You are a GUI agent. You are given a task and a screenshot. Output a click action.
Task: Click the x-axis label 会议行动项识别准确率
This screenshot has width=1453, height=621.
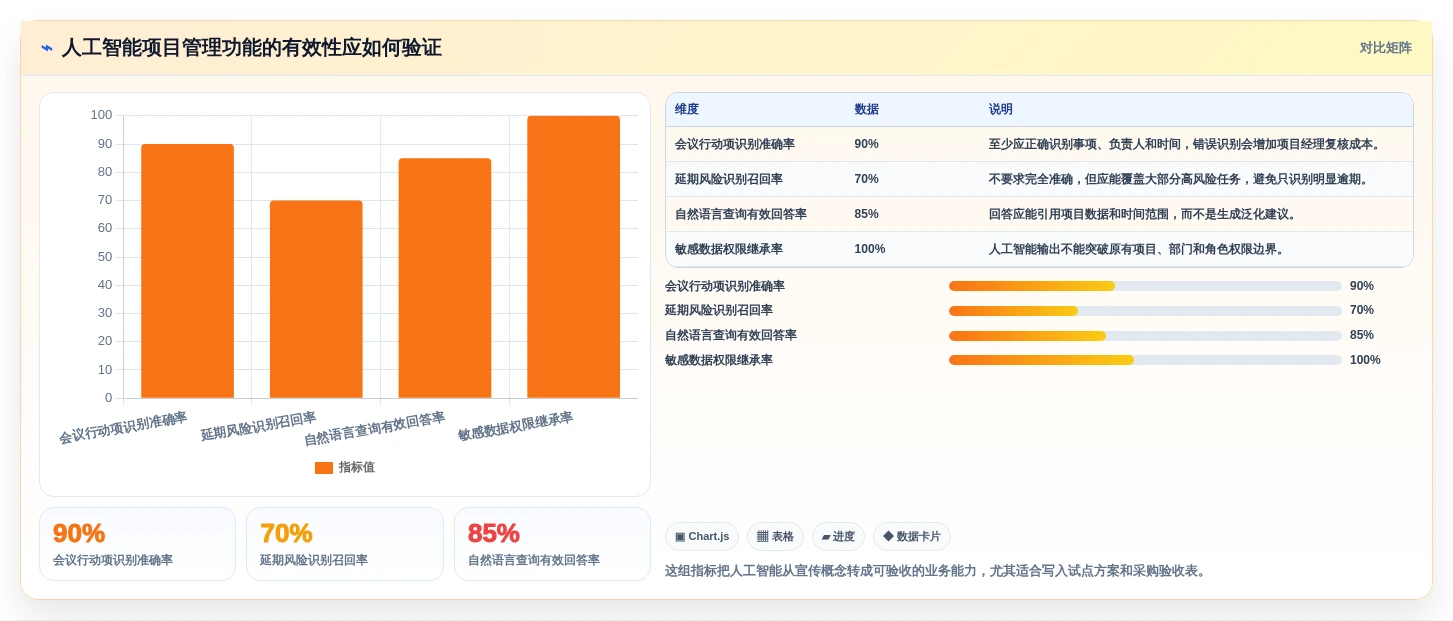(x=123, y=428)
